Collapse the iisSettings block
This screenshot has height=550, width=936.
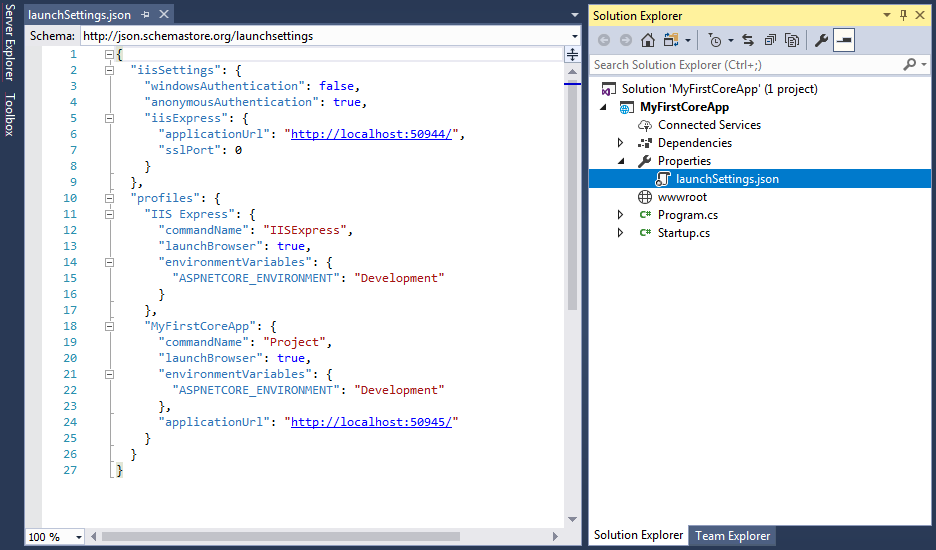(x=109, y=70)
